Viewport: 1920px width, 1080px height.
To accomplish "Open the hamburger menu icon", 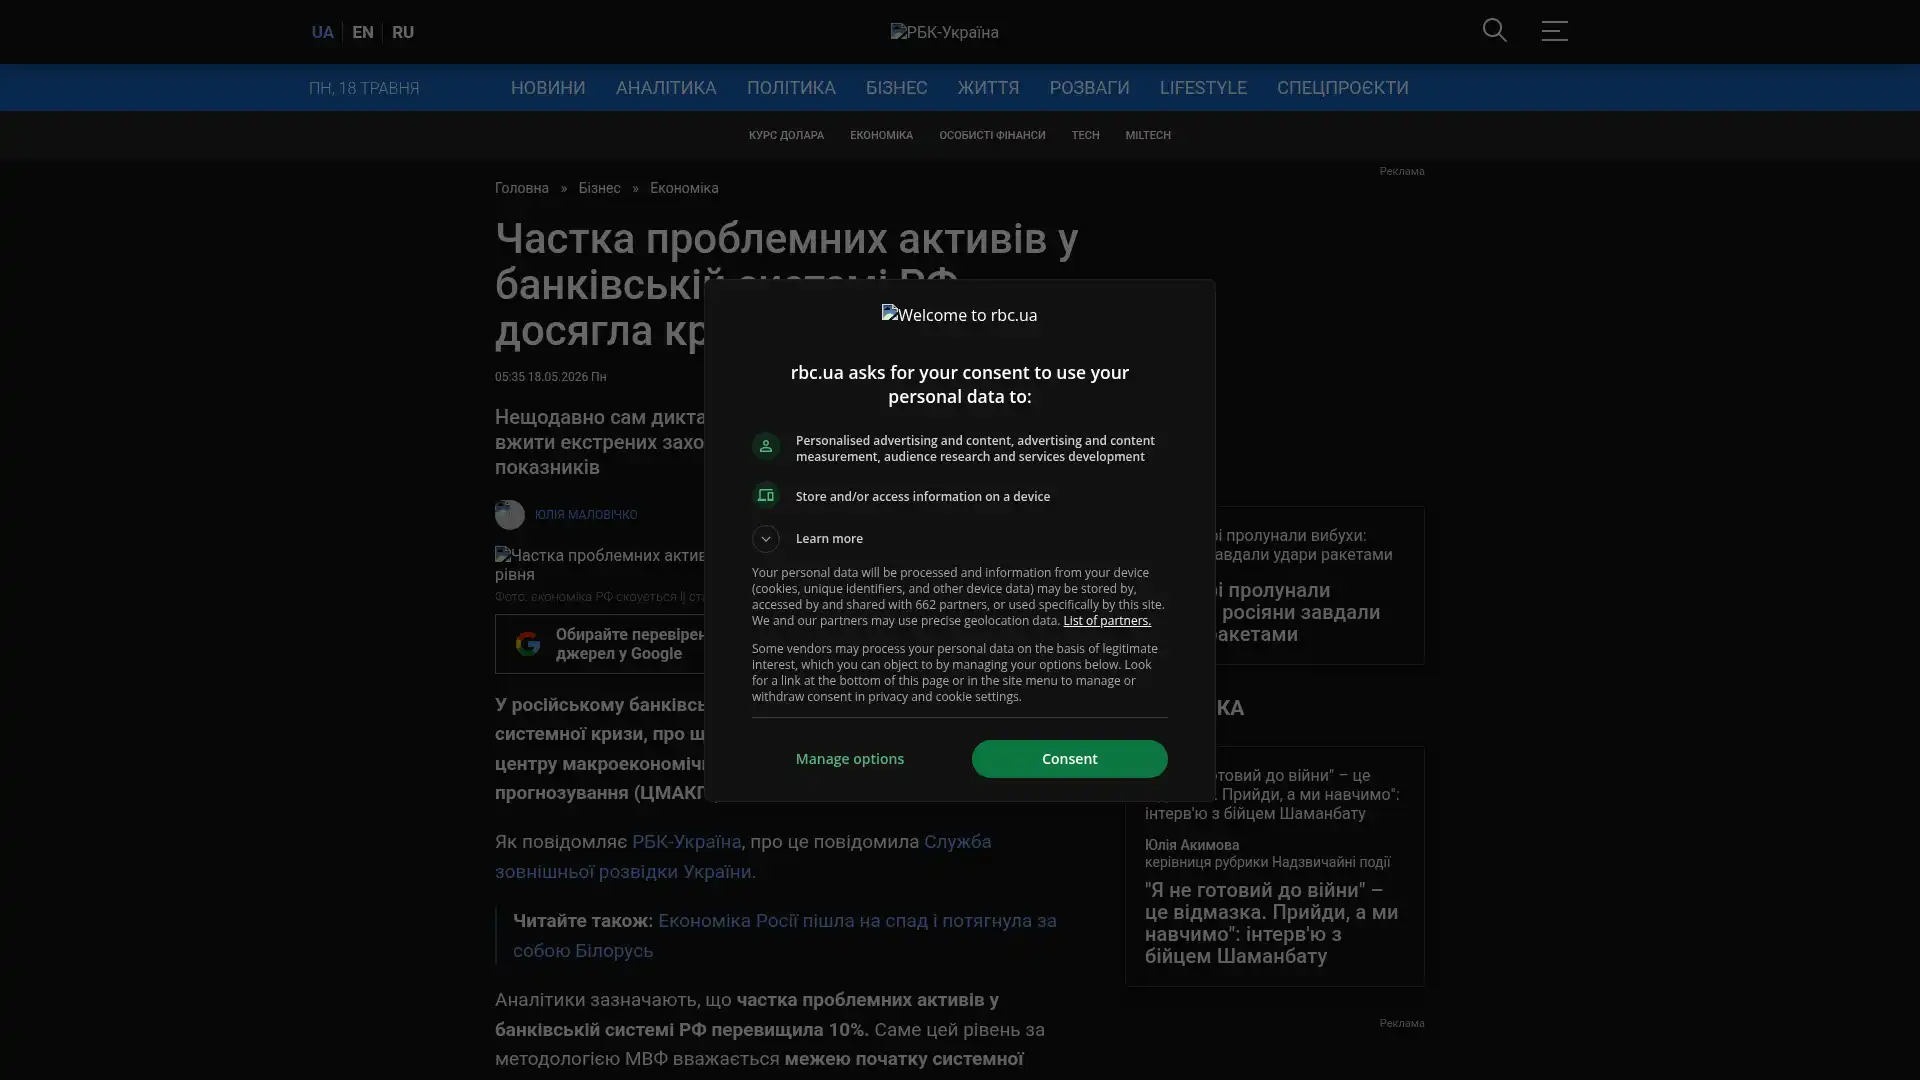I will pyautogui.click(x=1554, y=31).
